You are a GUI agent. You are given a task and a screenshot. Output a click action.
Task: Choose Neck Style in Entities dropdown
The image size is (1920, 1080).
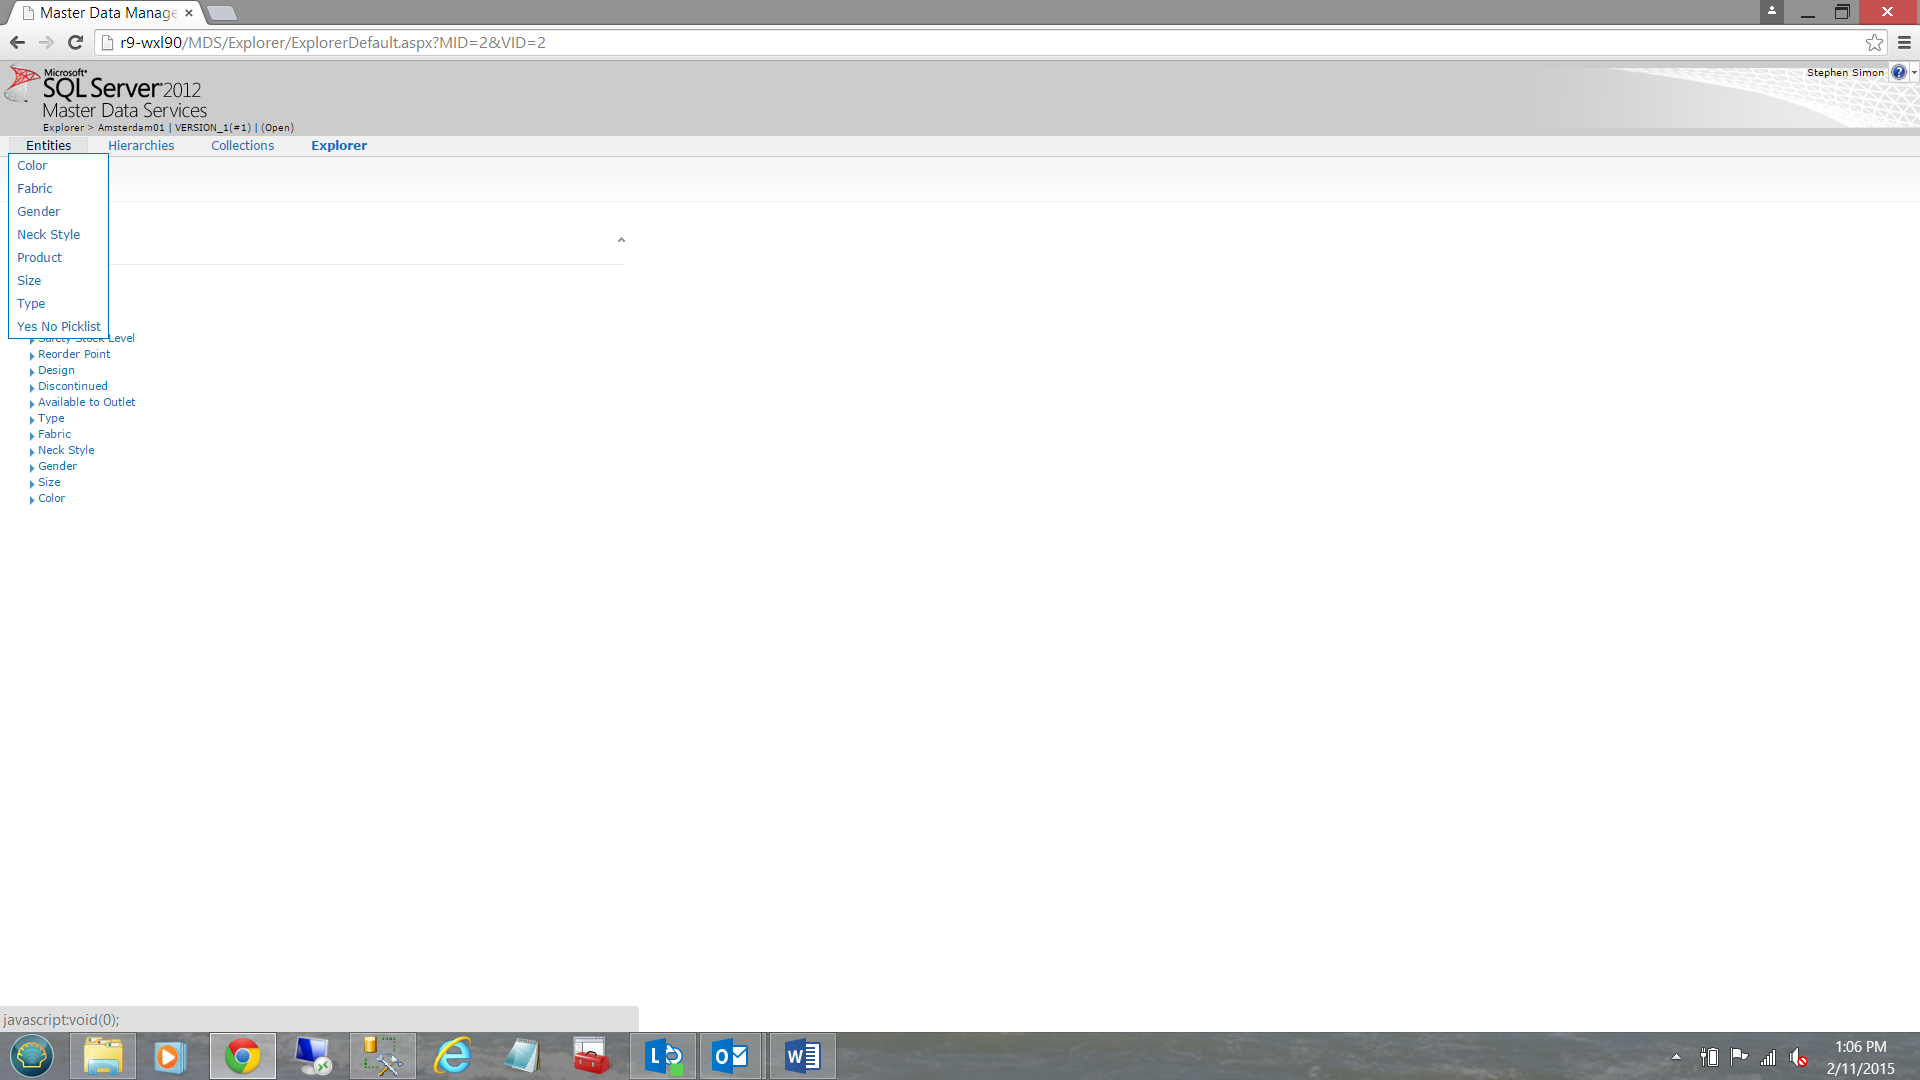coord(48,234)
